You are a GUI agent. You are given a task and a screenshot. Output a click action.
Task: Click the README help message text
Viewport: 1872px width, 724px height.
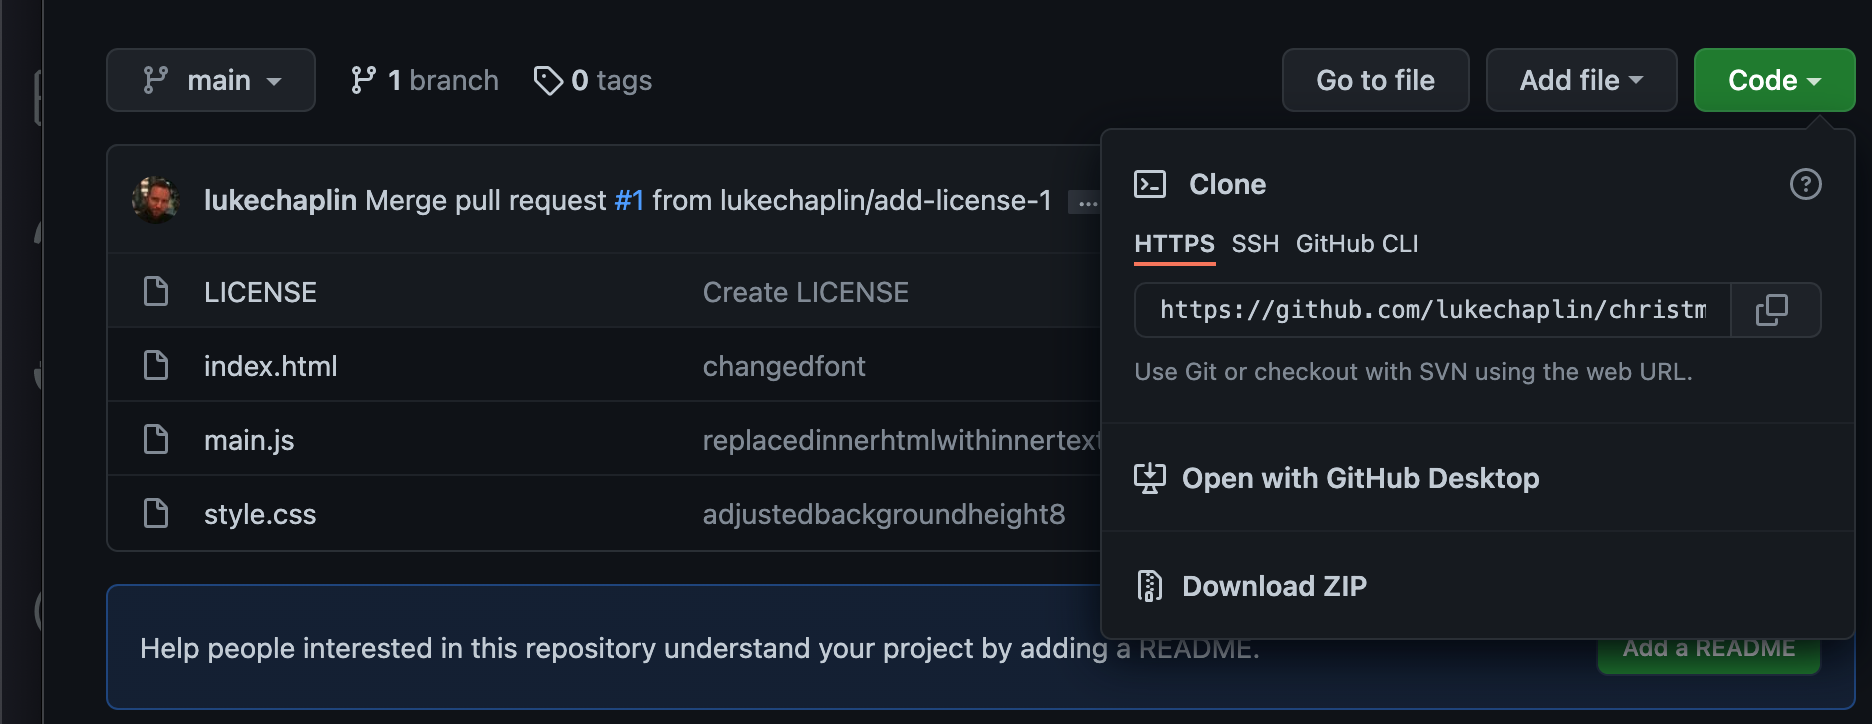pyautogui.click(x=700, y=649)
